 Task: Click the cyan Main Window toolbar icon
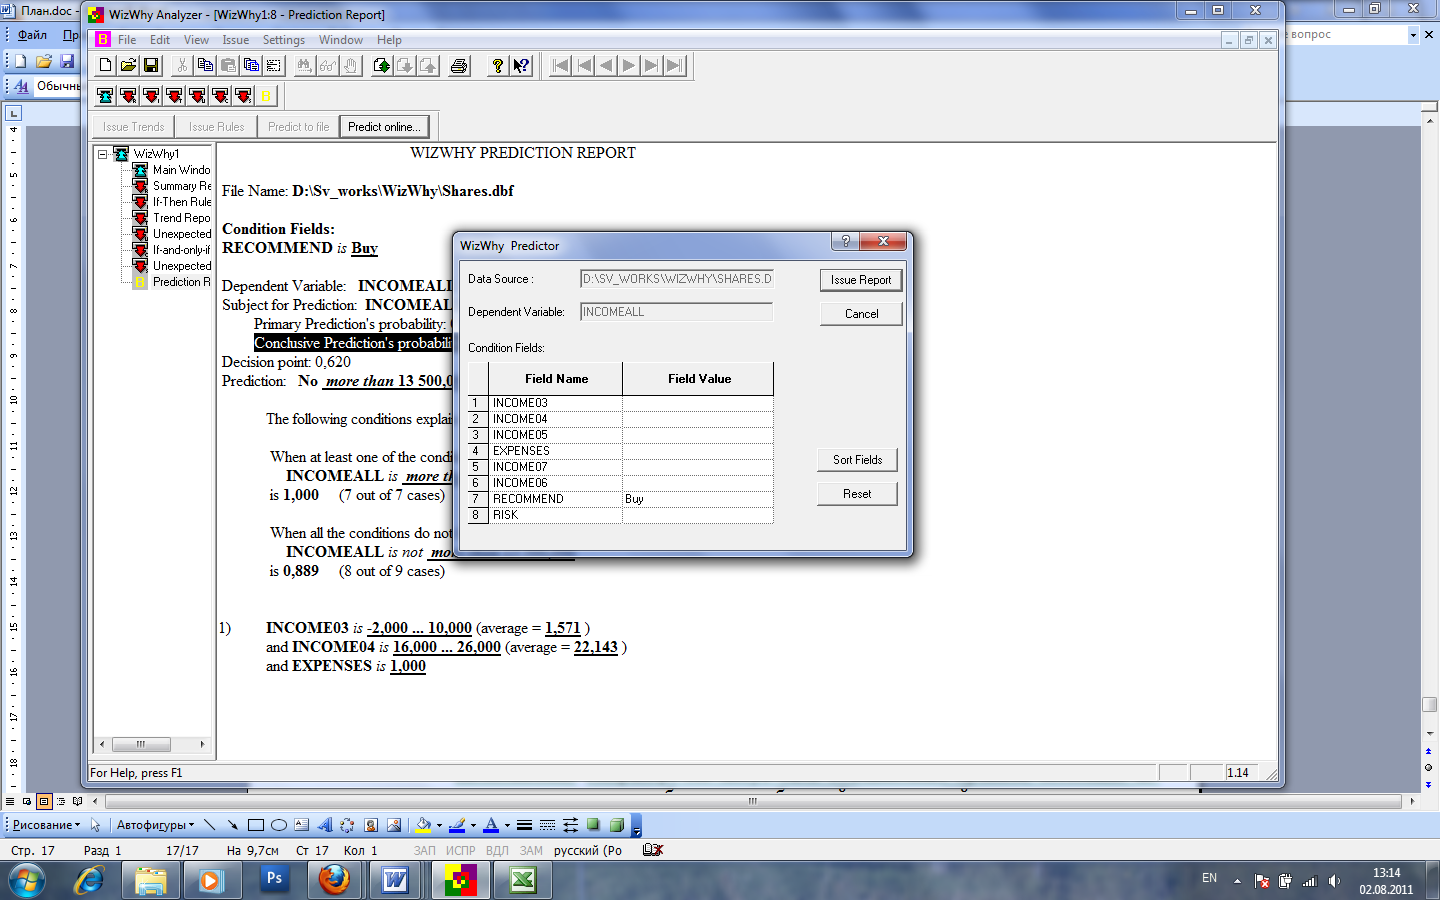pyautogui.click(x=105, y=96)
